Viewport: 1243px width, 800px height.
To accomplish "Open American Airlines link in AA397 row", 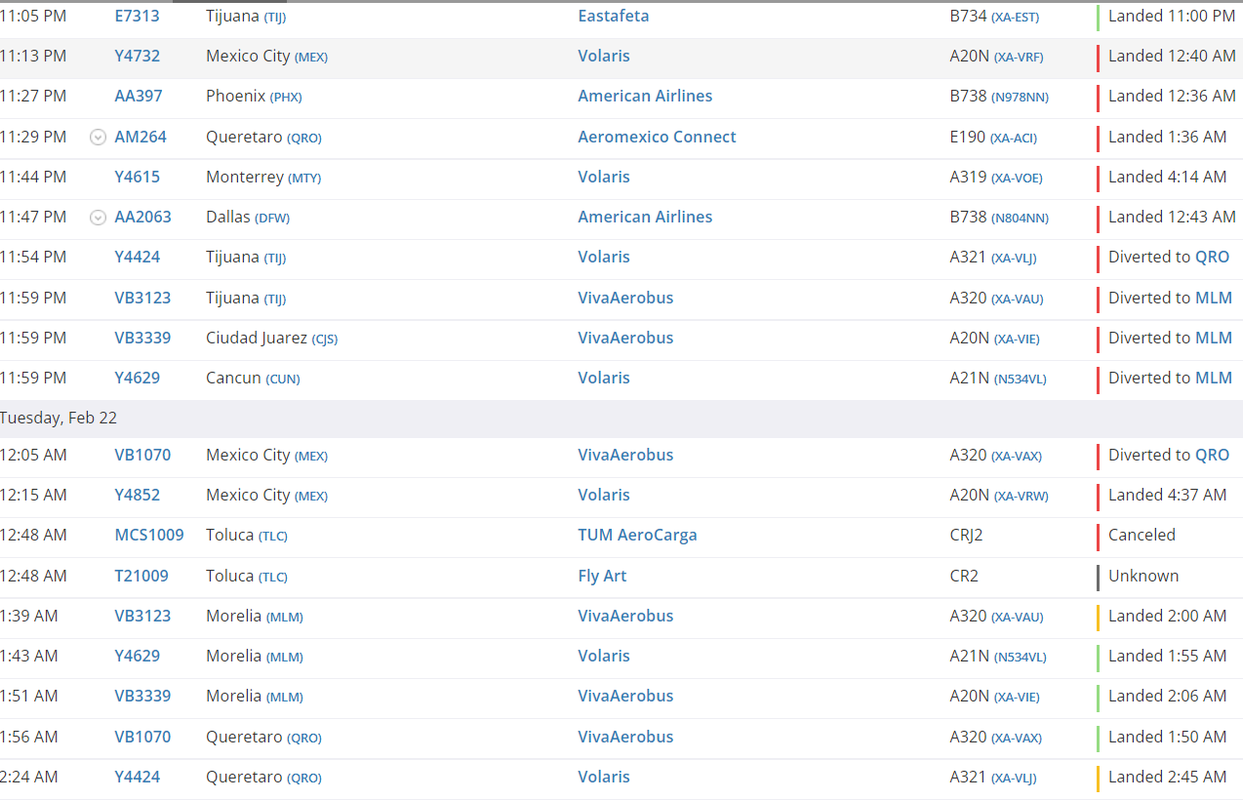I will click(645, 96).
